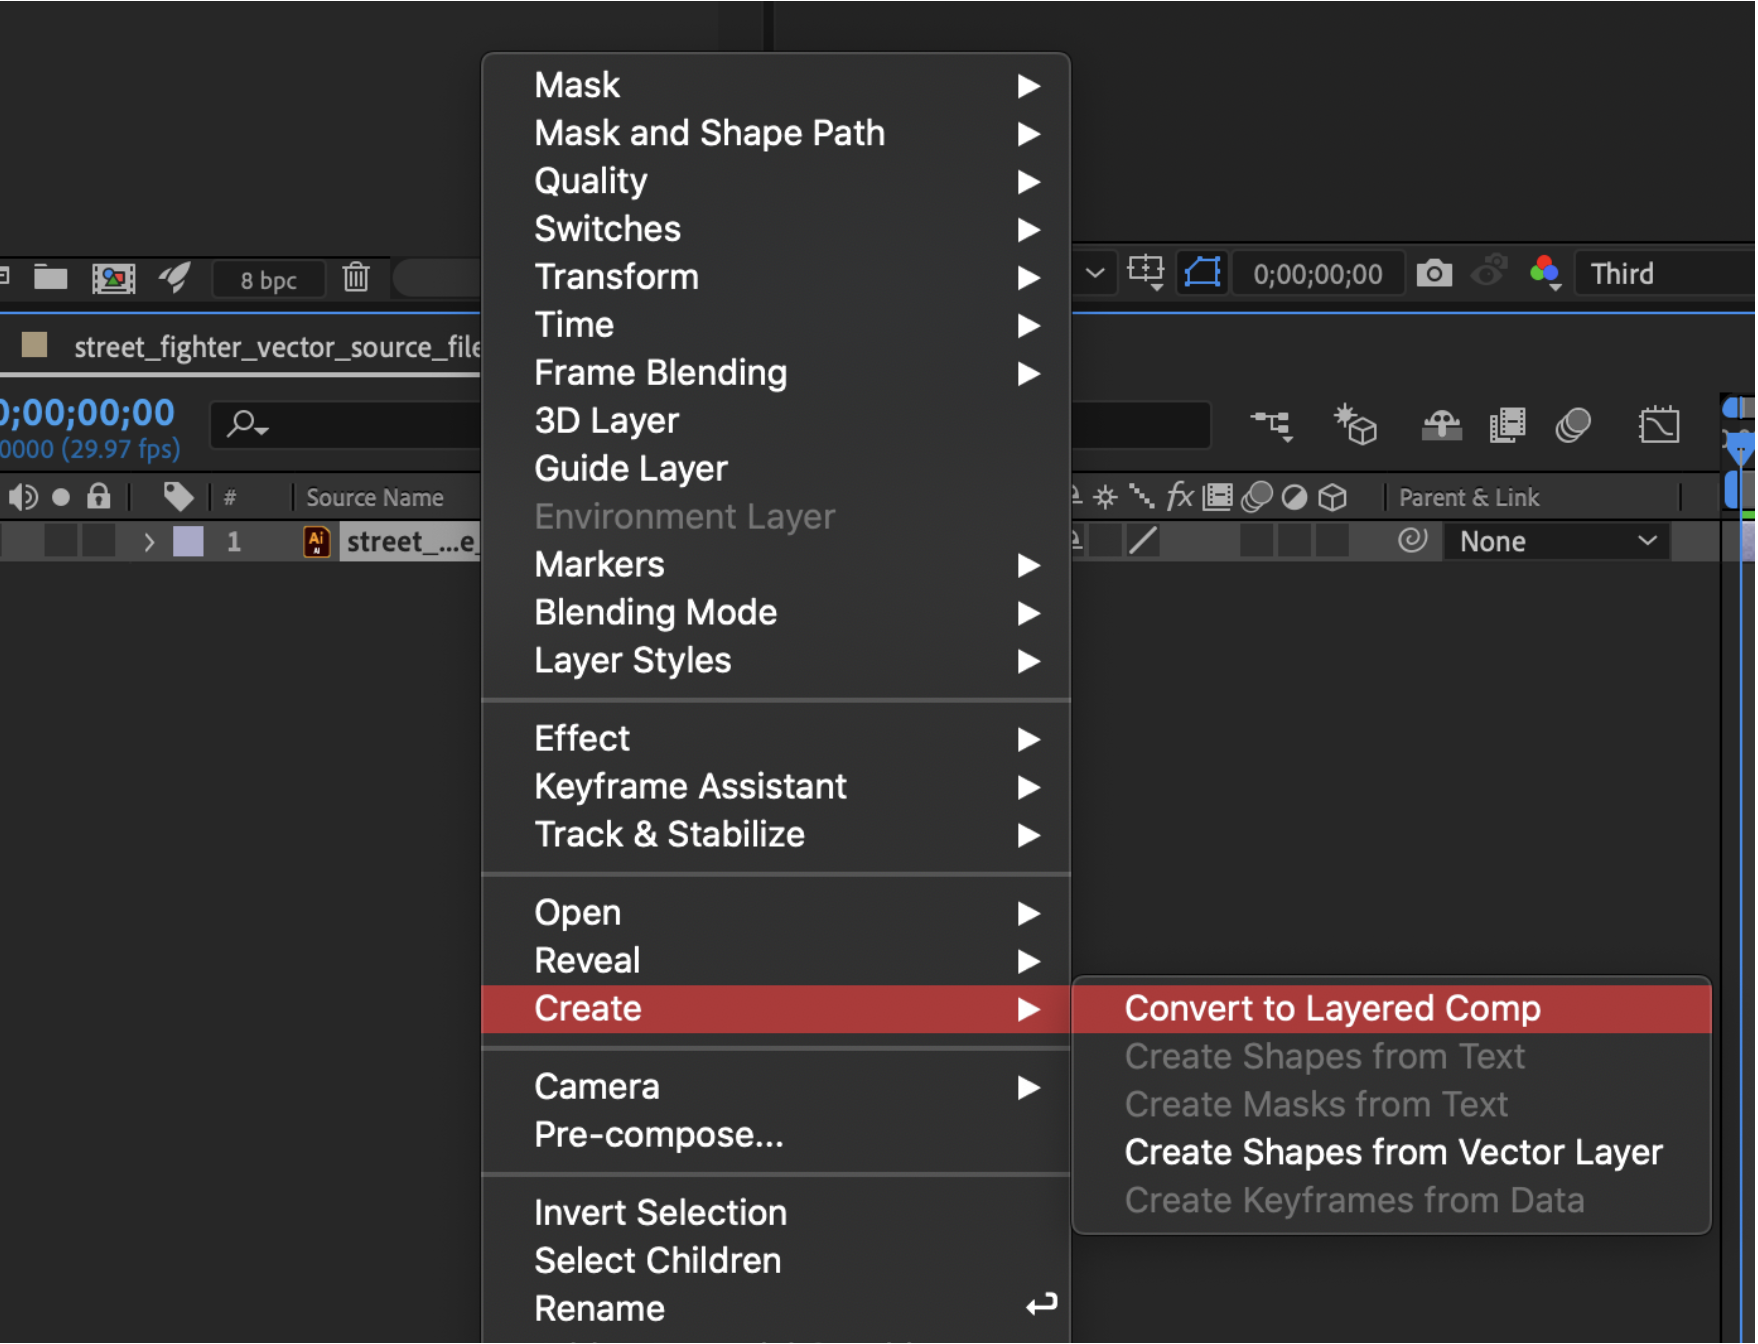The width and height of the screenshot is (1758, 1344).
Task: Toggle the mask and shape path visibility icon
Action: pos(1202,272)
